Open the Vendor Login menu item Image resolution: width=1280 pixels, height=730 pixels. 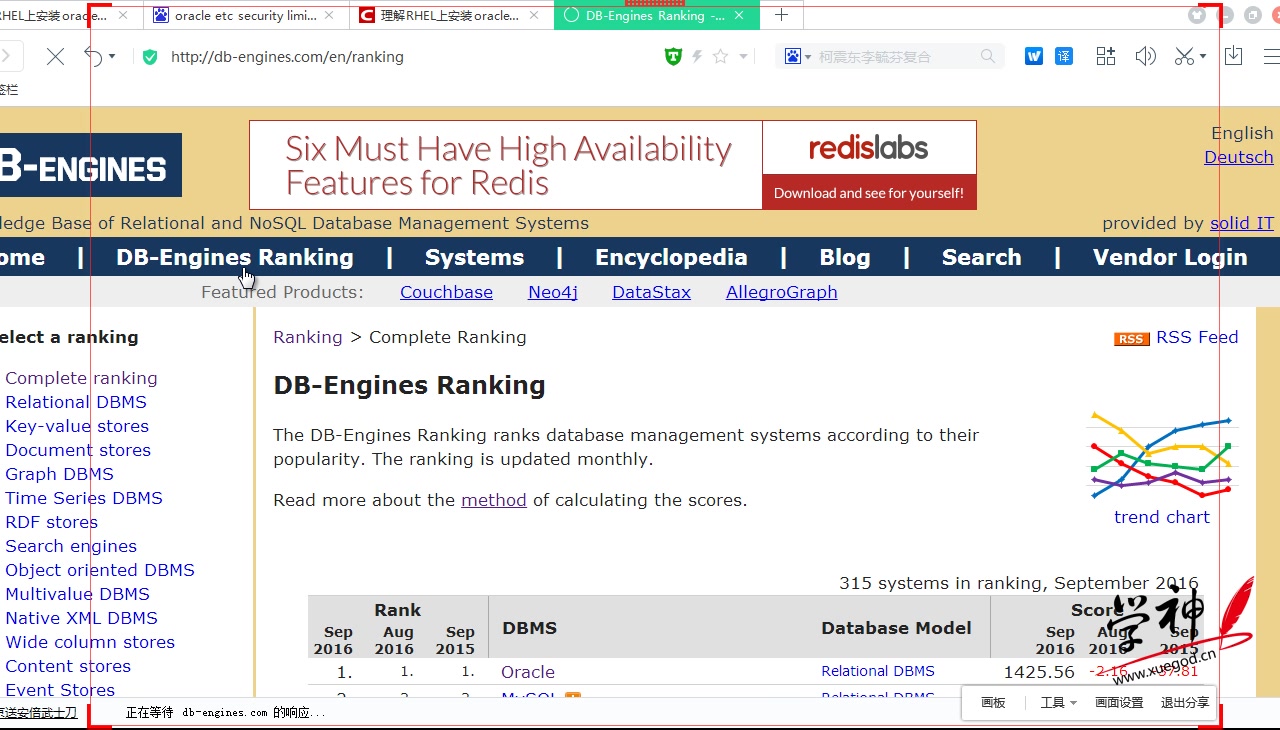tap(1170, 257)
